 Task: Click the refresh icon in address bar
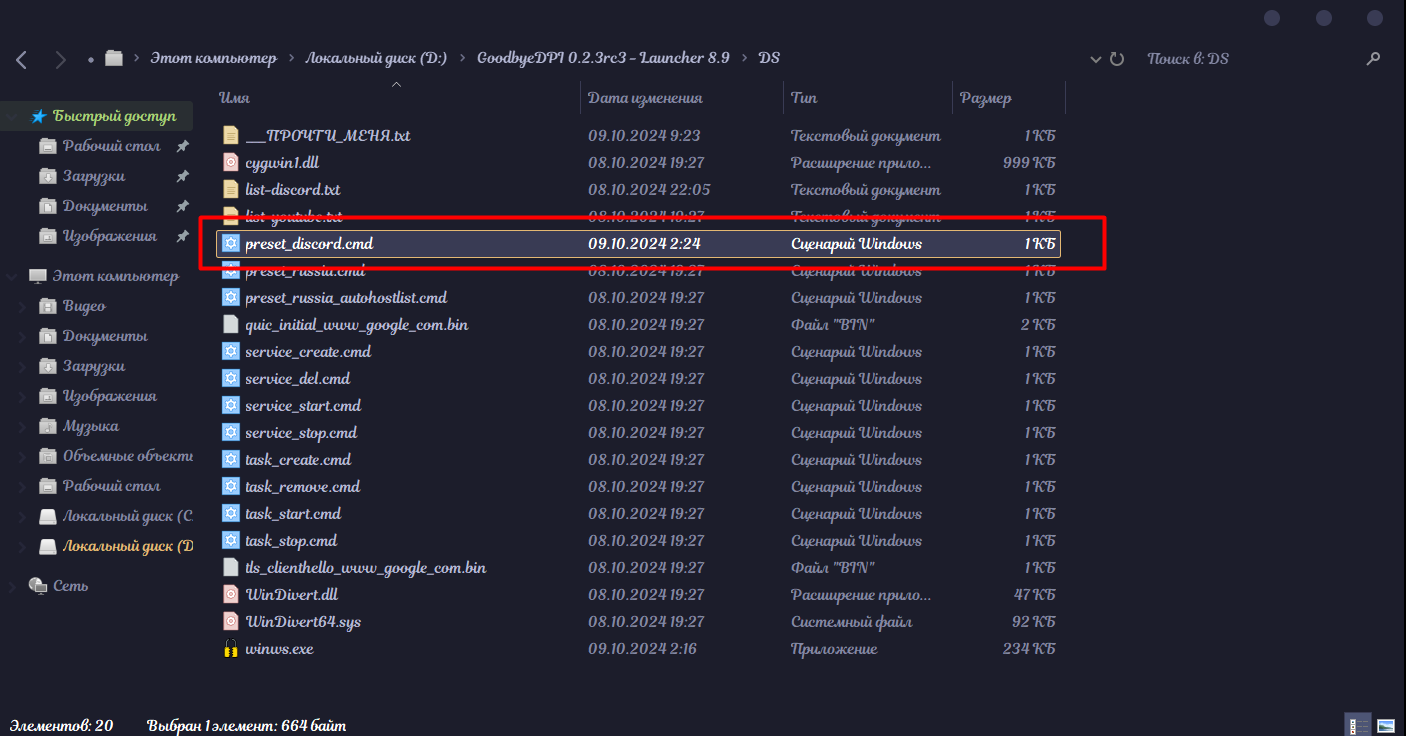tap(1117, 59)
